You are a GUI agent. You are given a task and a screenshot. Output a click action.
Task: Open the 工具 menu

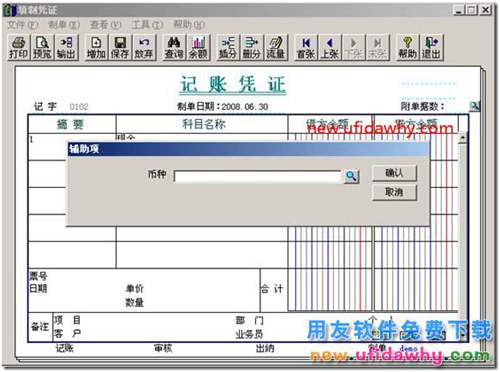pos(147,24)
